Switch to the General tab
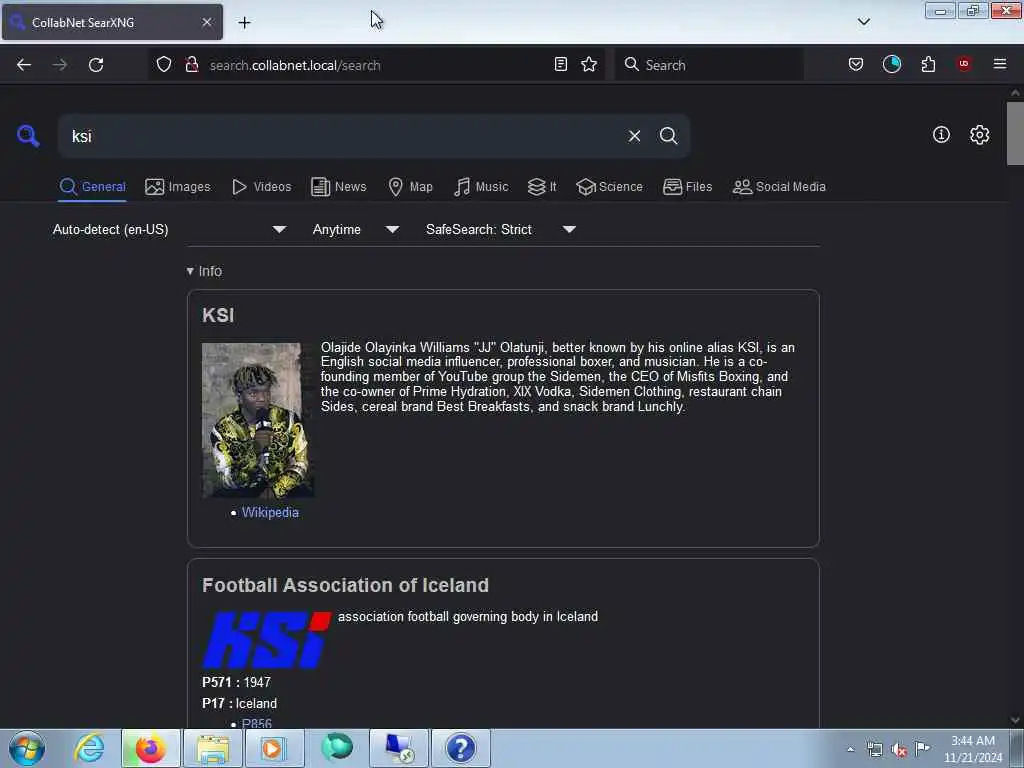Image resolution: width=1024 pixels, height=768 pixels. [92, 187]
